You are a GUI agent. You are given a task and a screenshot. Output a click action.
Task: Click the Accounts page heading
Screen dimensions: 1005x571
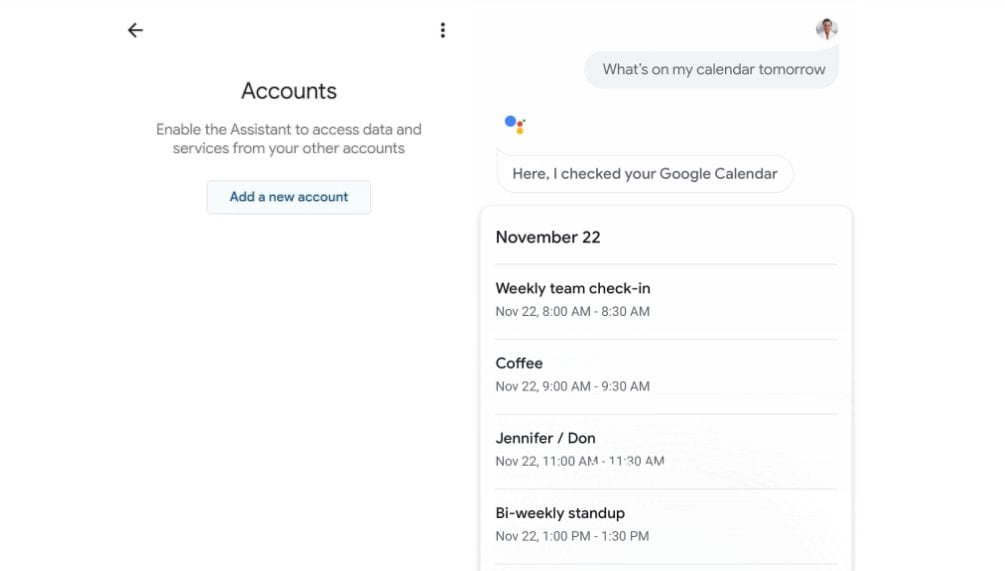click(289, 91)
